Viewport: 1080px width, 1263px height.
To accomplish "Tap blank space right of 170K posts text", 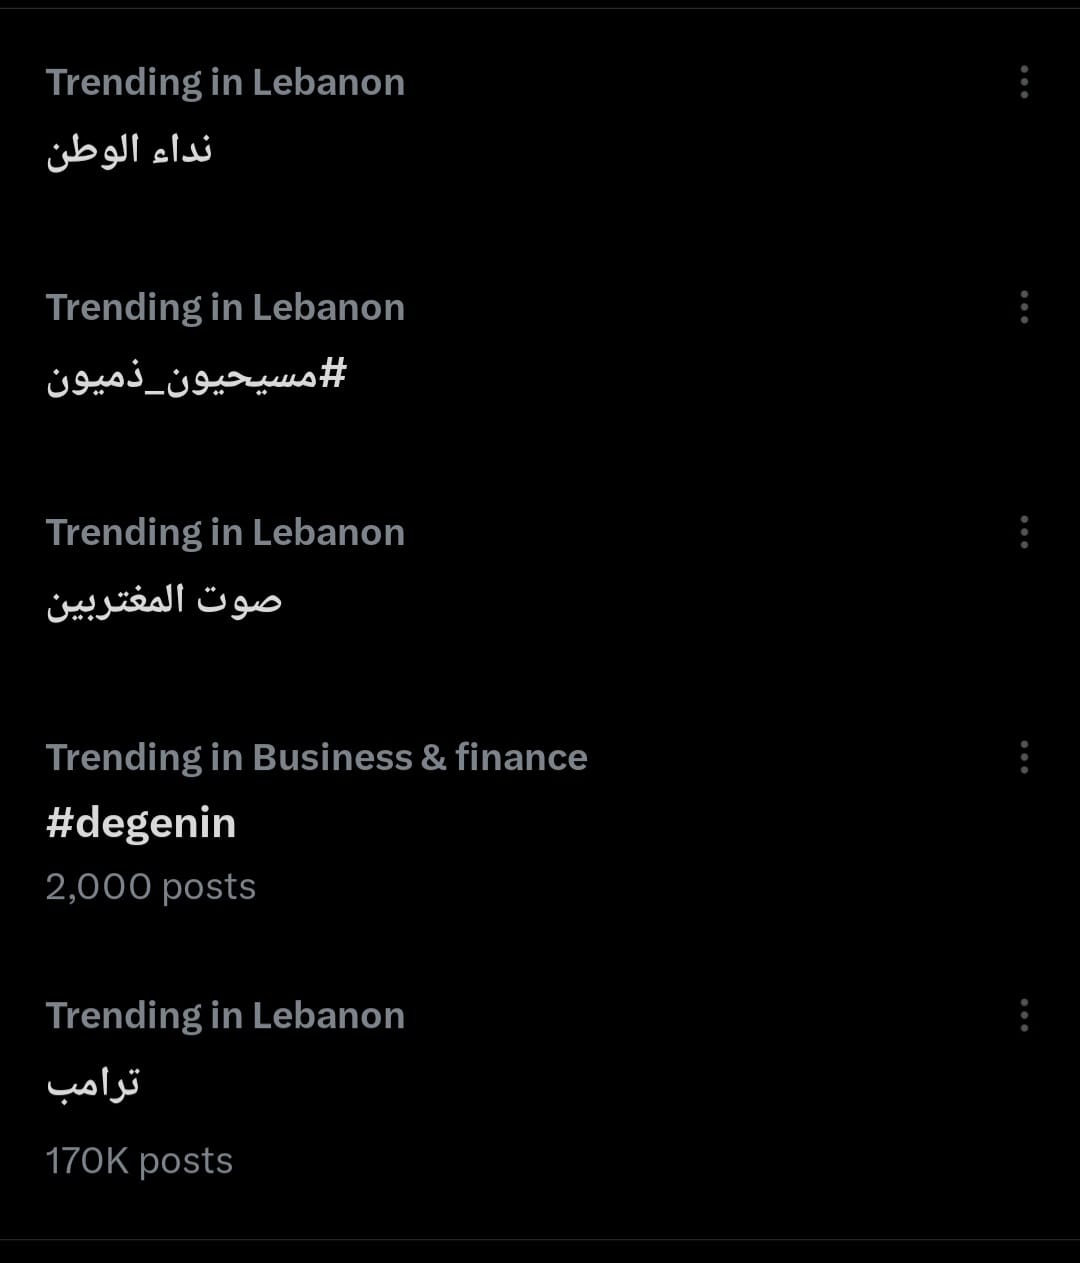I will point(600,1161).
